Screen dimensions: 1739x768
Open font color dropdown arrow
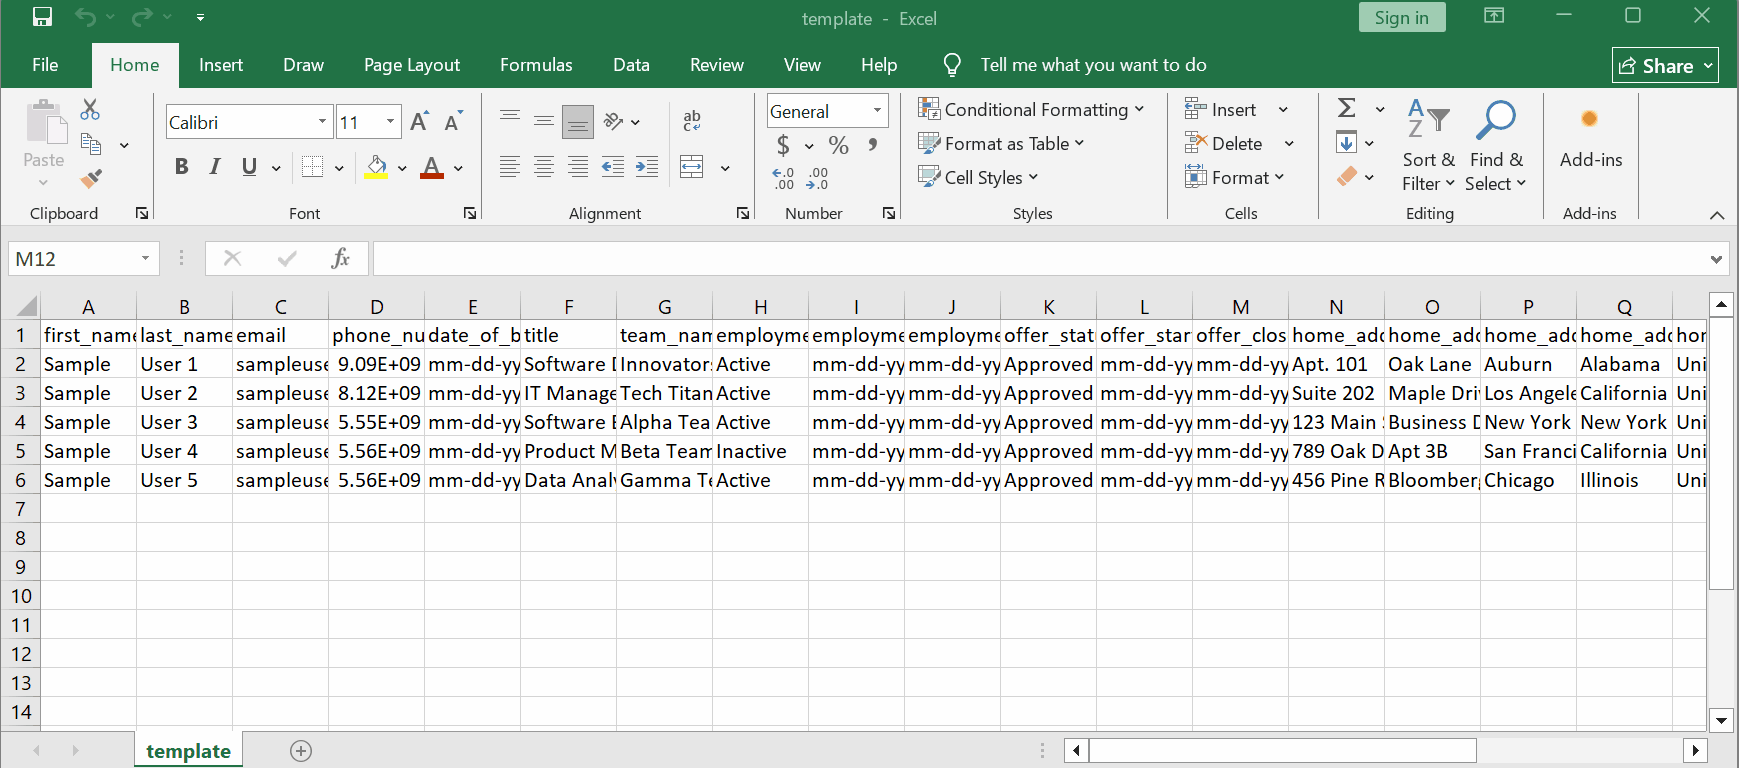458,168
